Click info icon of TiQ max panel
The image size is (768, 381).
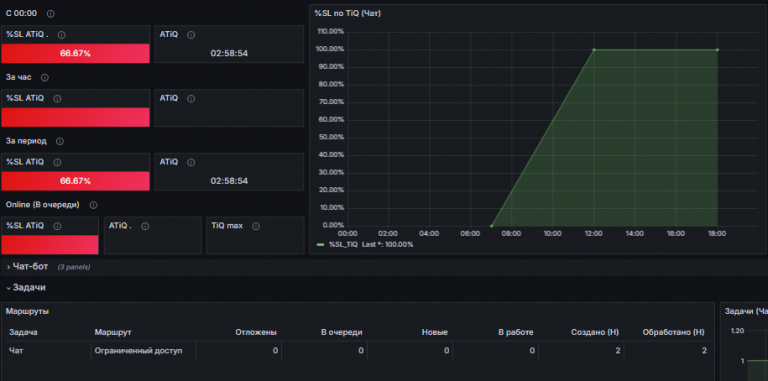(256, 226)
